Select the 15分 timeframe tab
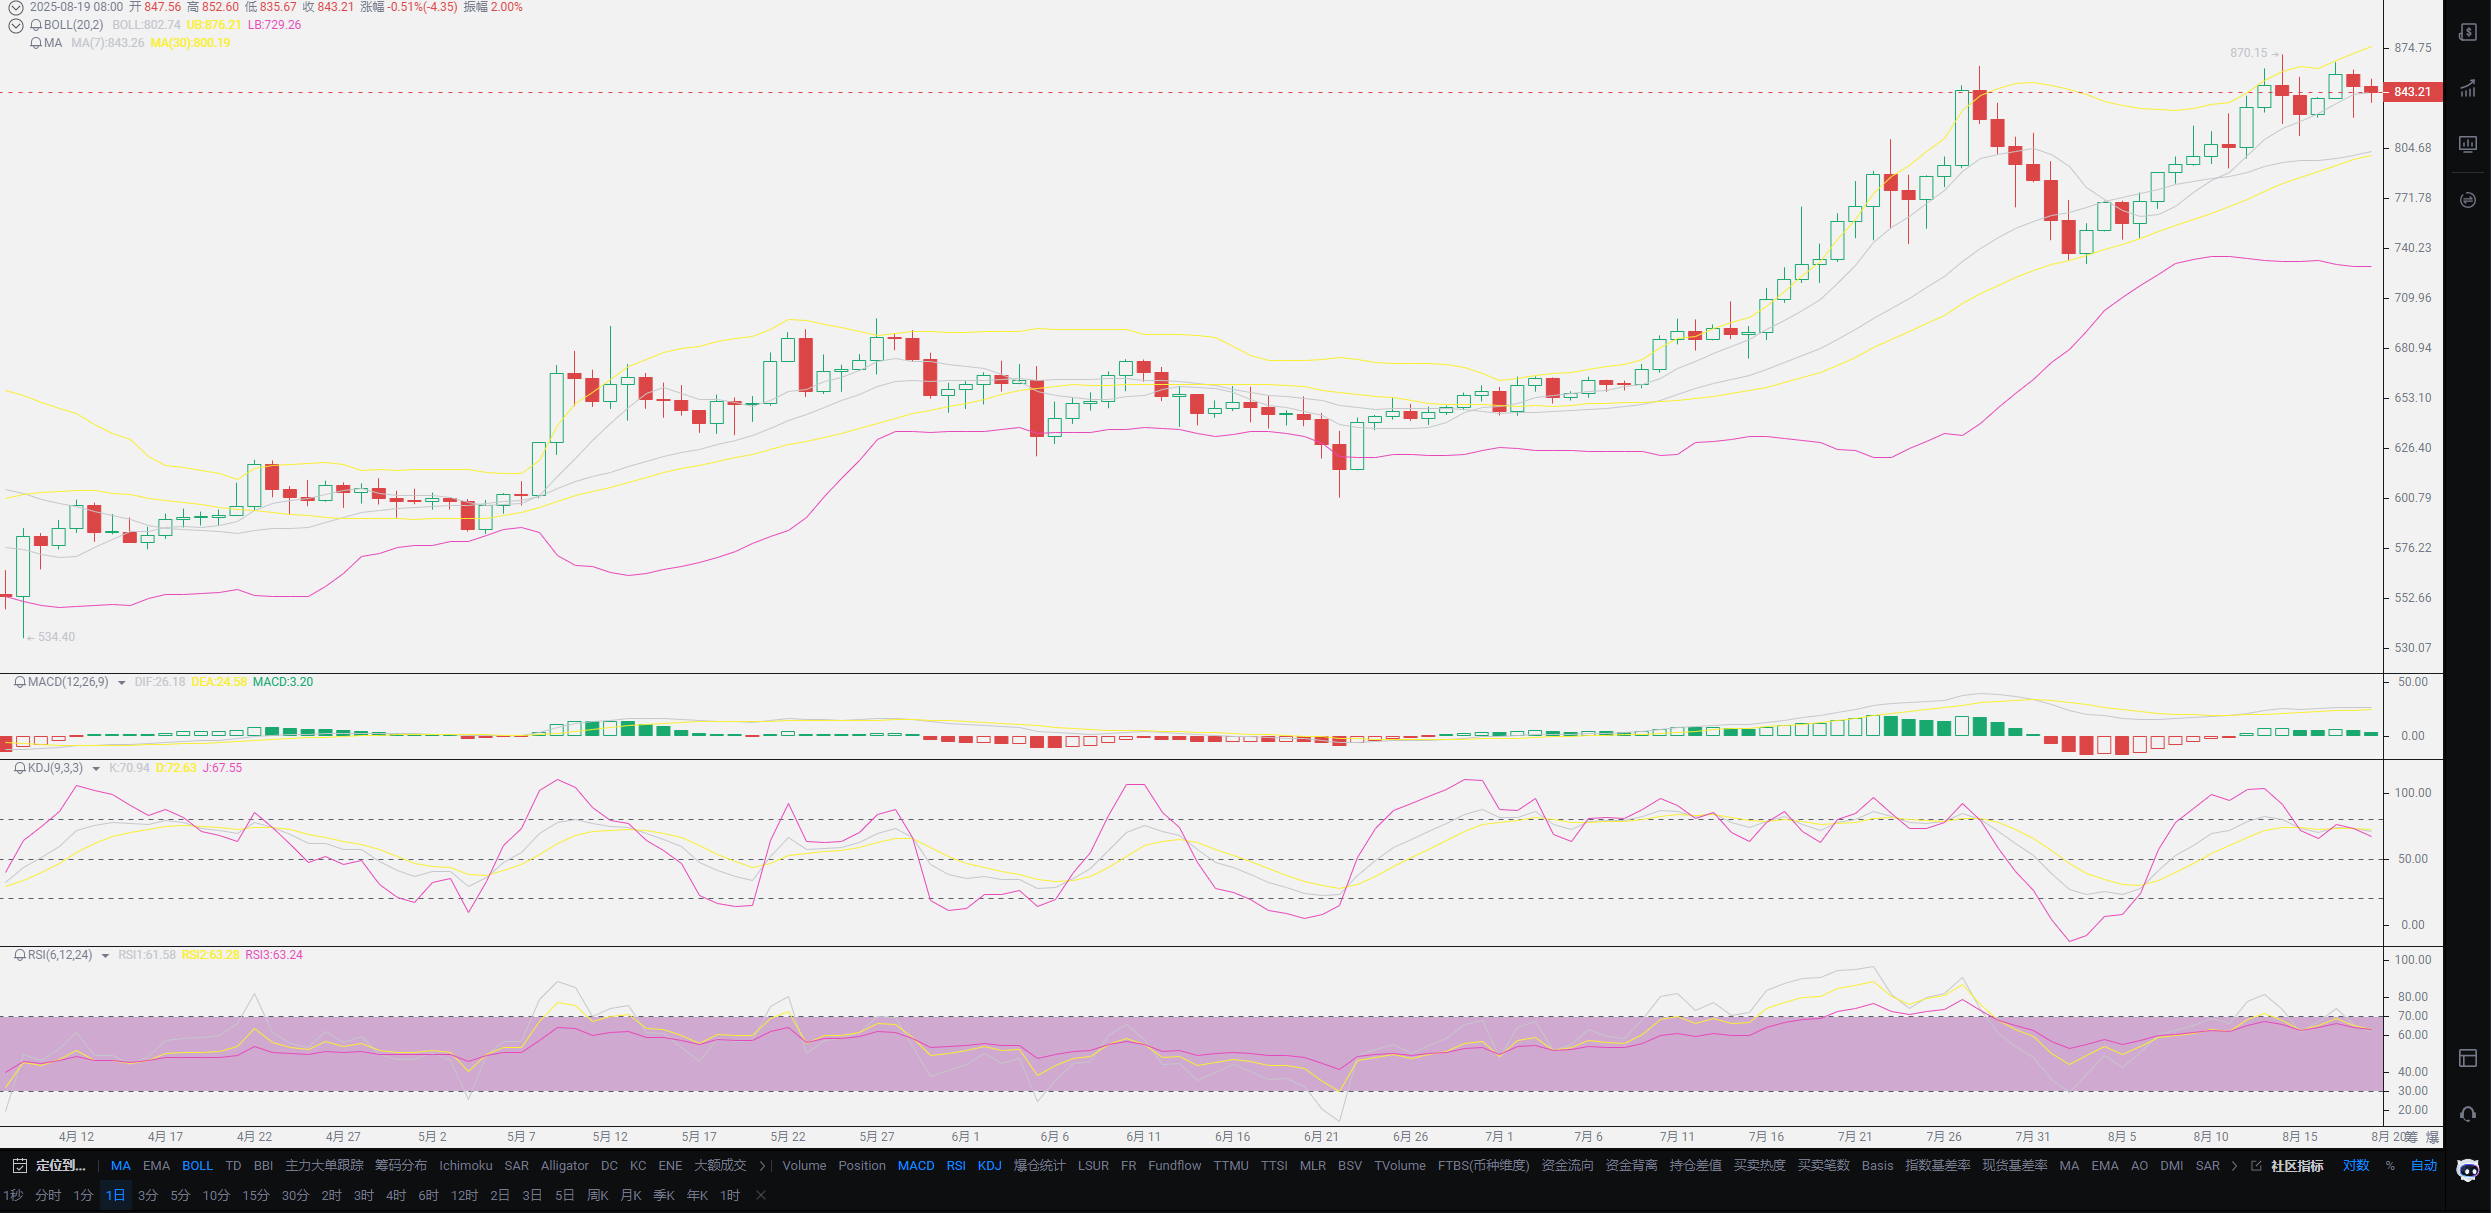The height and width of the screenshot is (1213, 2491). pos(256,1196)
